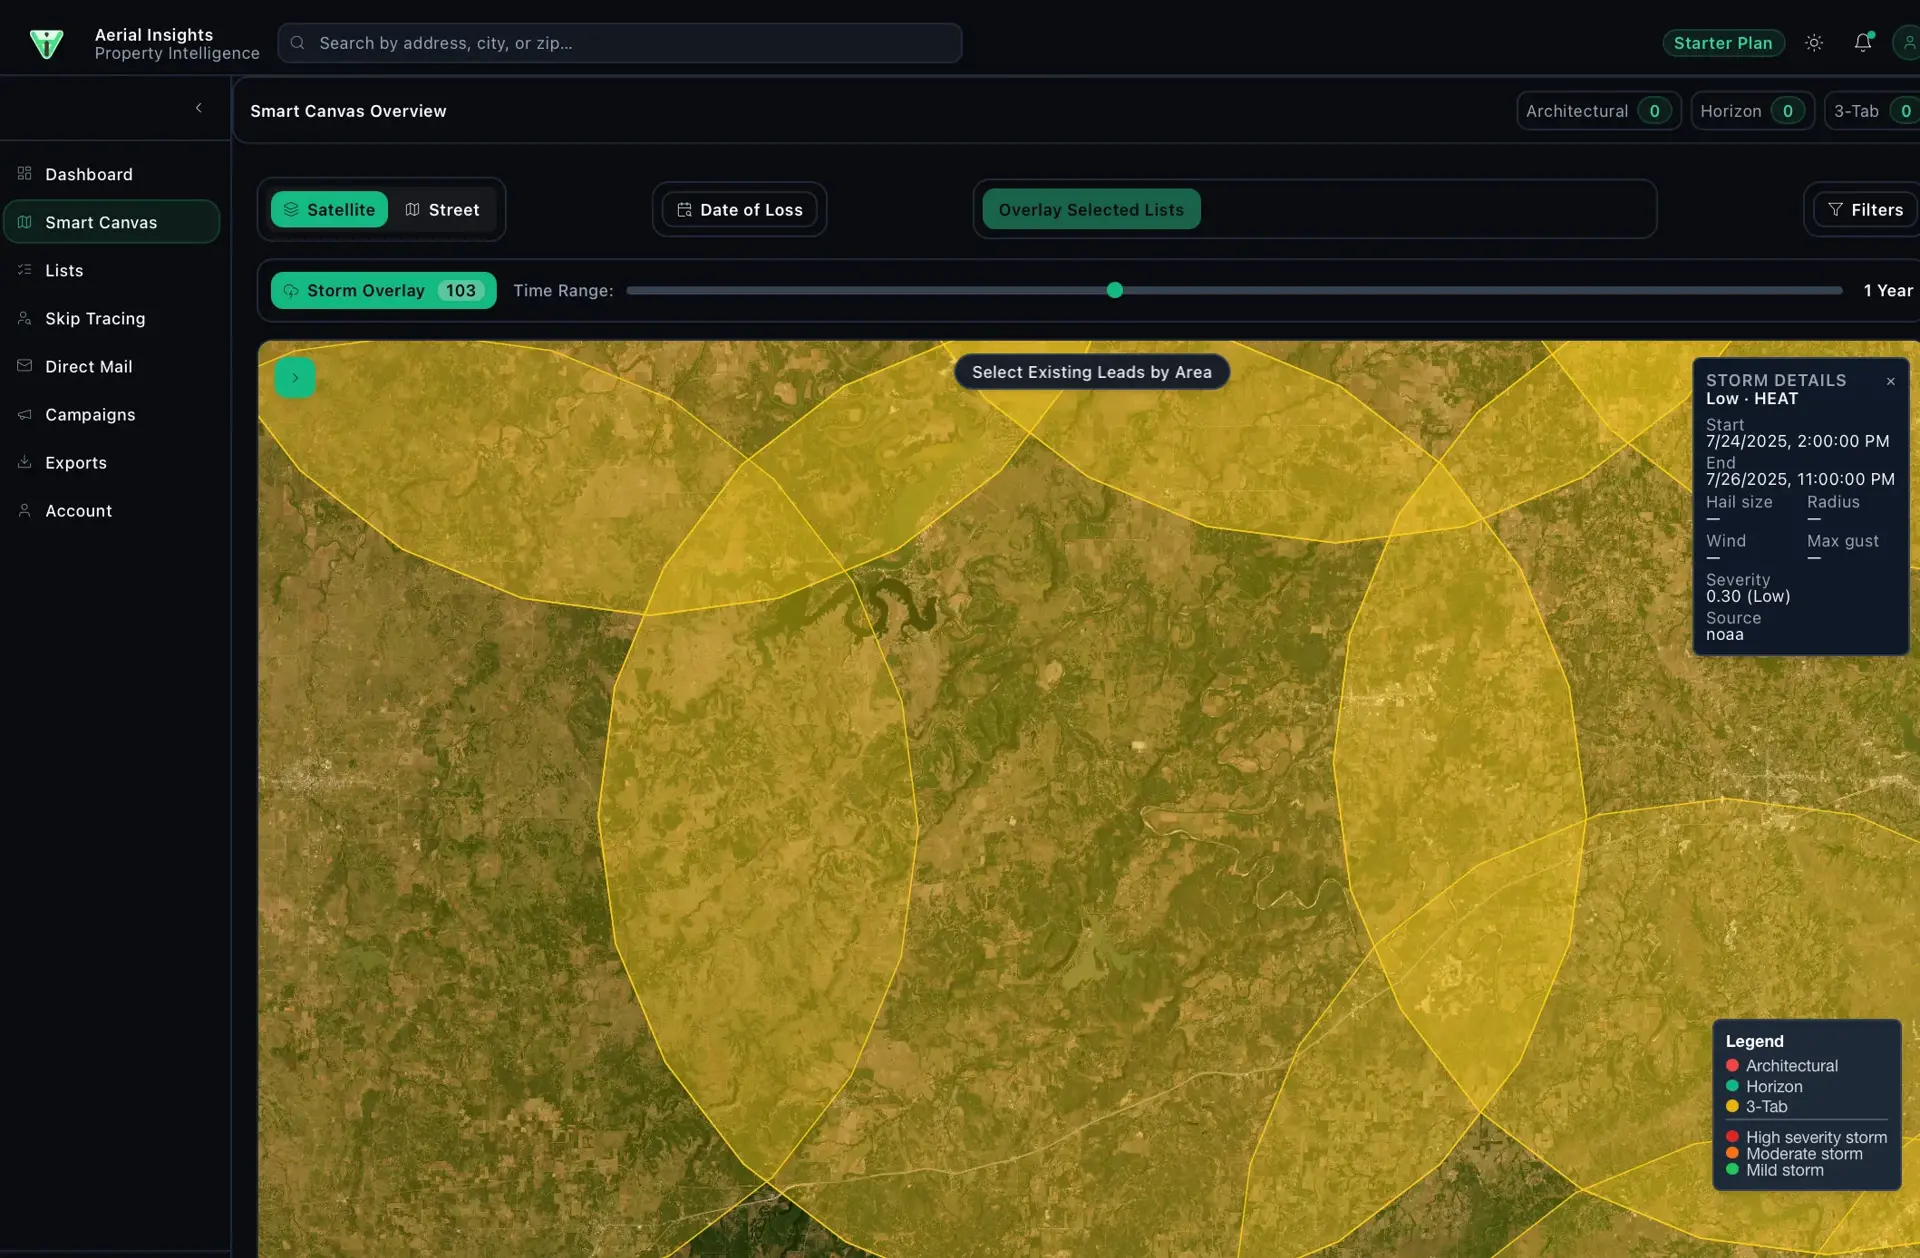Click the layers icon in Satellite button
The width and height of the screenshot is (1920, 1258).
click(x=291, y=209)
